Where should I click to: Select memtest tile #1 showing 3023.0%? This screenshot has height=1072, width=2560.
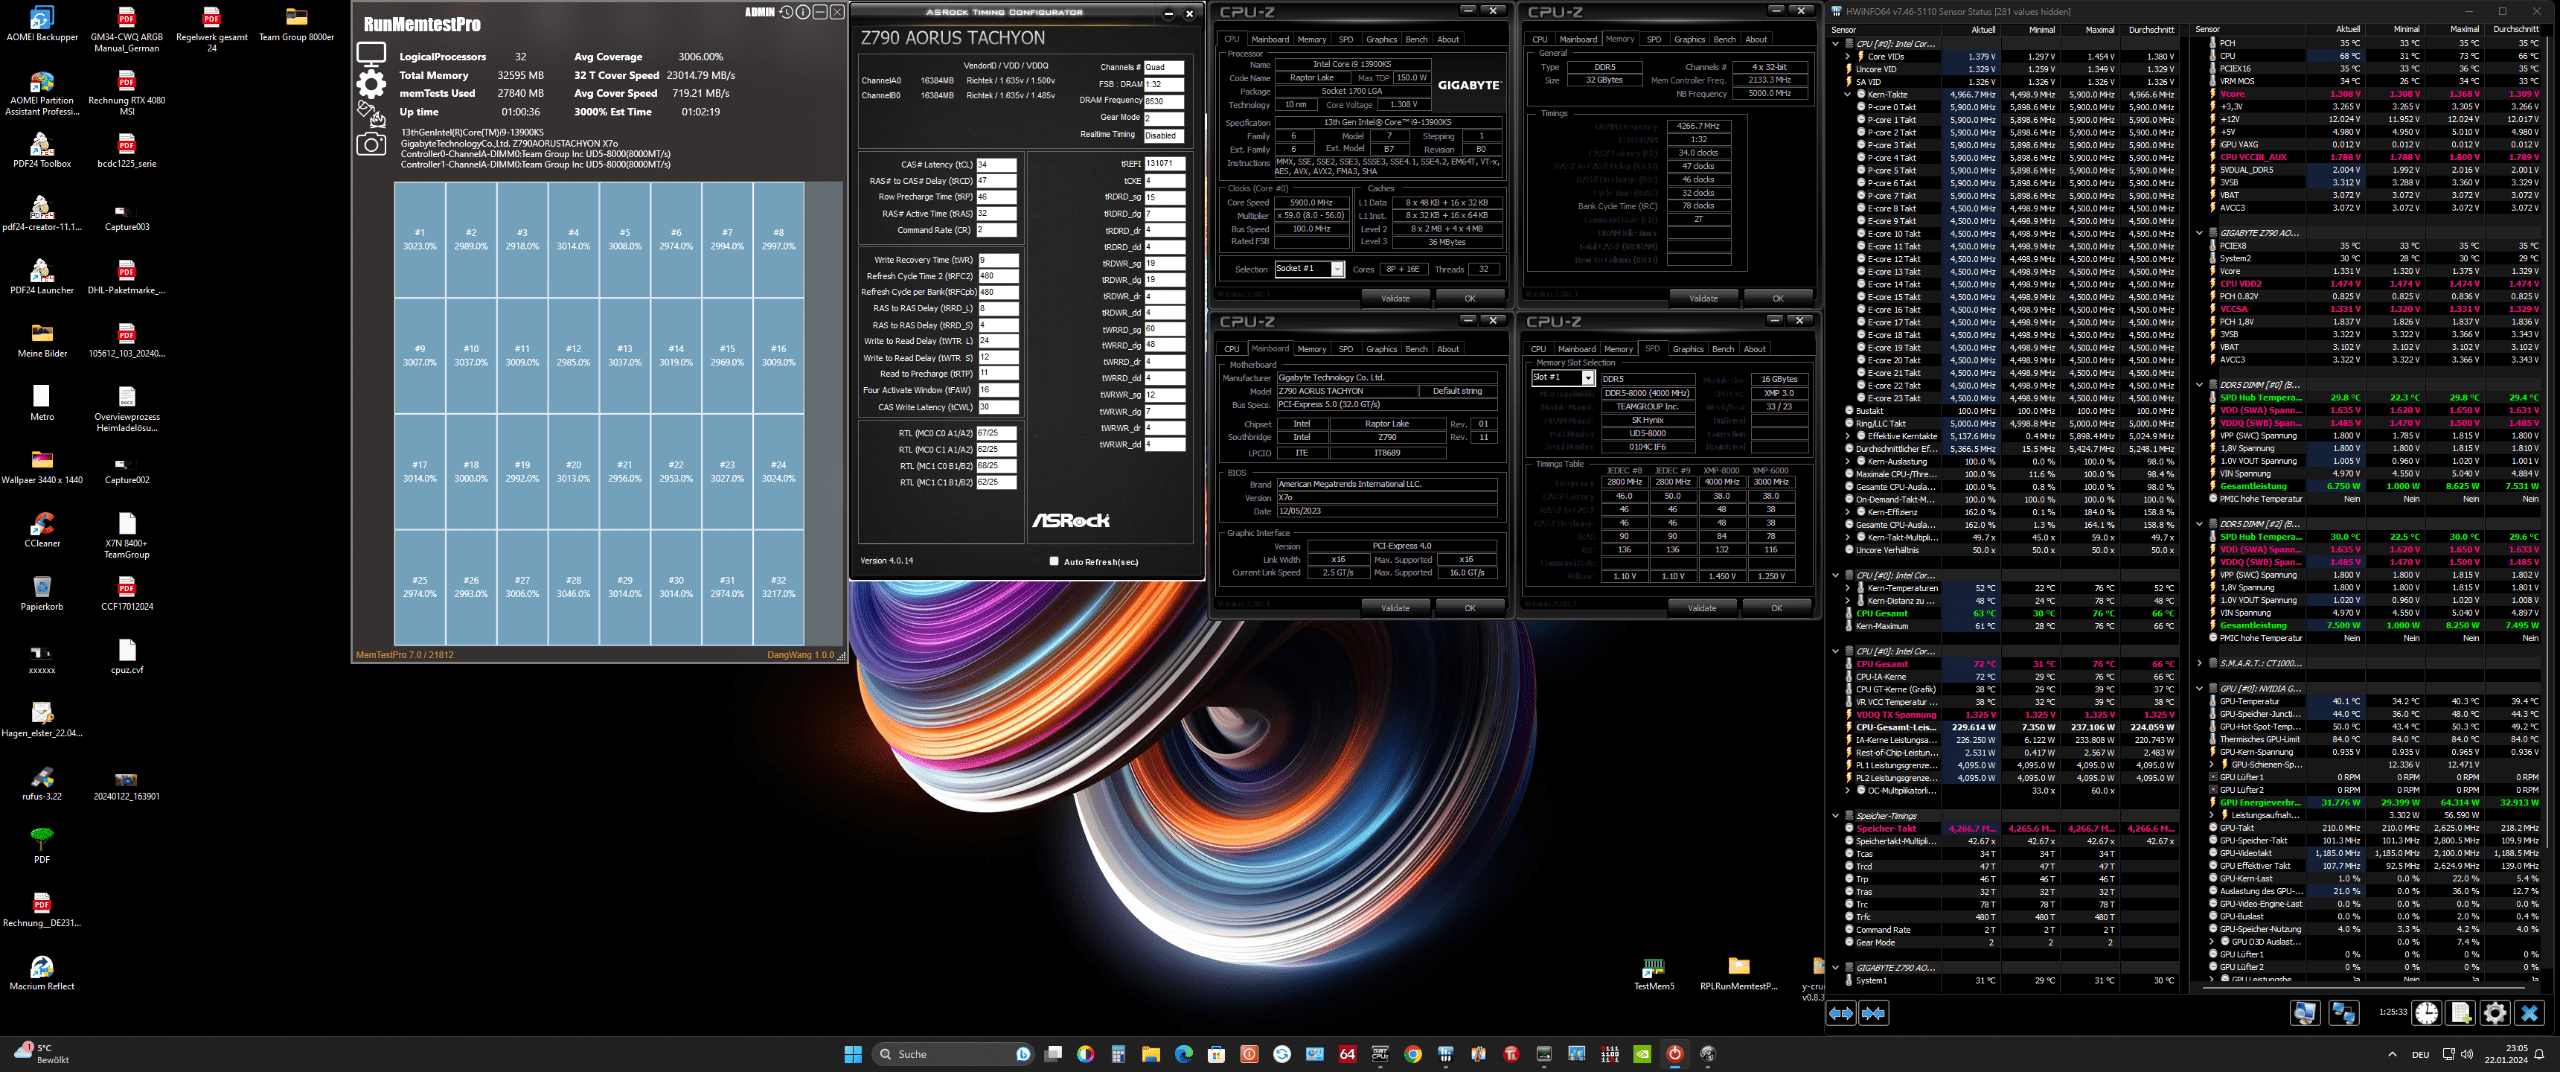(x=420, y=239)
